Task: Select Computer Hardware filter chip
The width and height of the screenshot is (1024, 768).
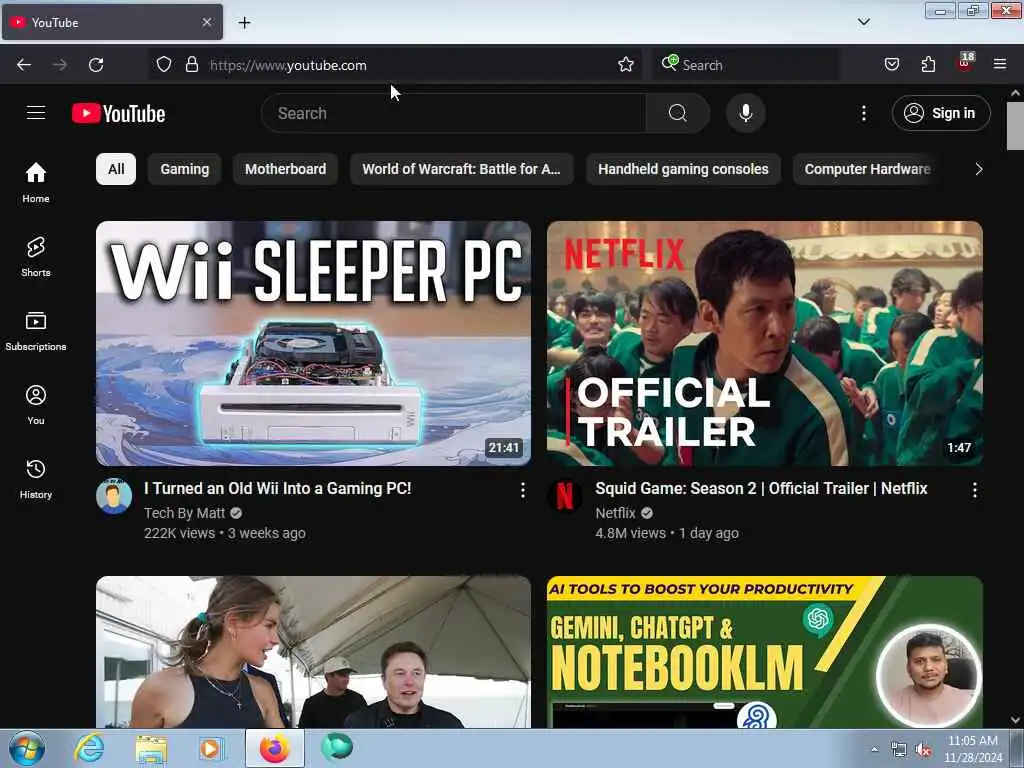Action: (x=867, y=169)
